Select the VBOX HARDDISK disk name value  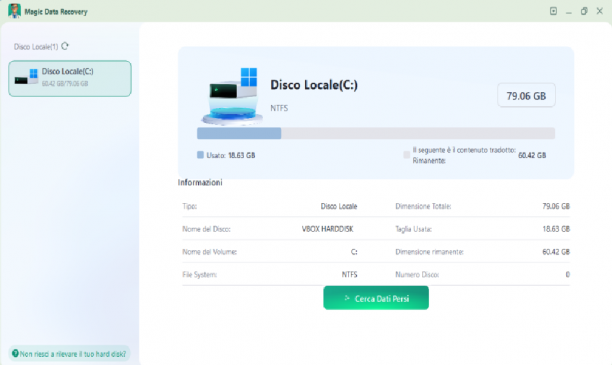[x=327, y=229]
